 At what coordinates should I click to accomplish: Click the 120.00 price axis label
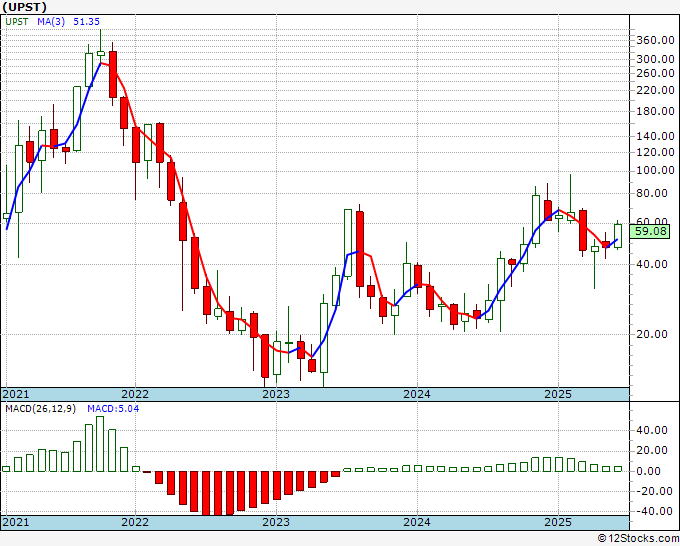[655, 152]
